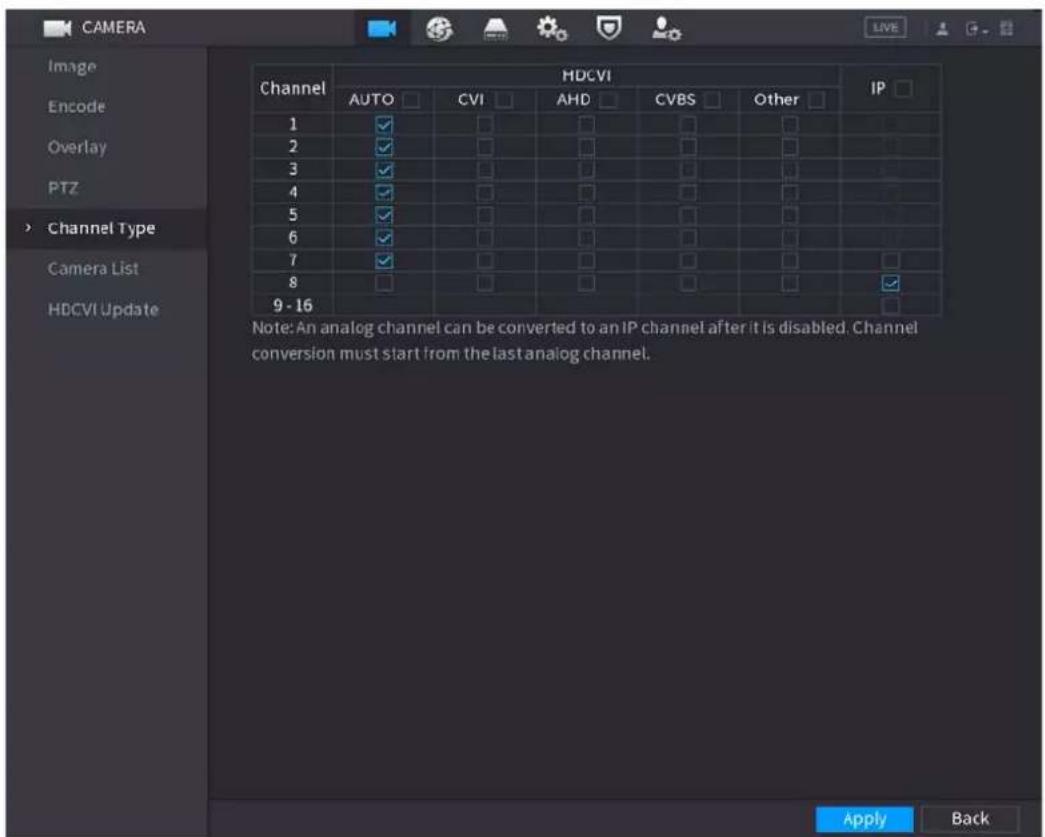This screenshot has width=1045, height=837.
Task: Uncheck IP for channel 8
Action: [890, 283]
